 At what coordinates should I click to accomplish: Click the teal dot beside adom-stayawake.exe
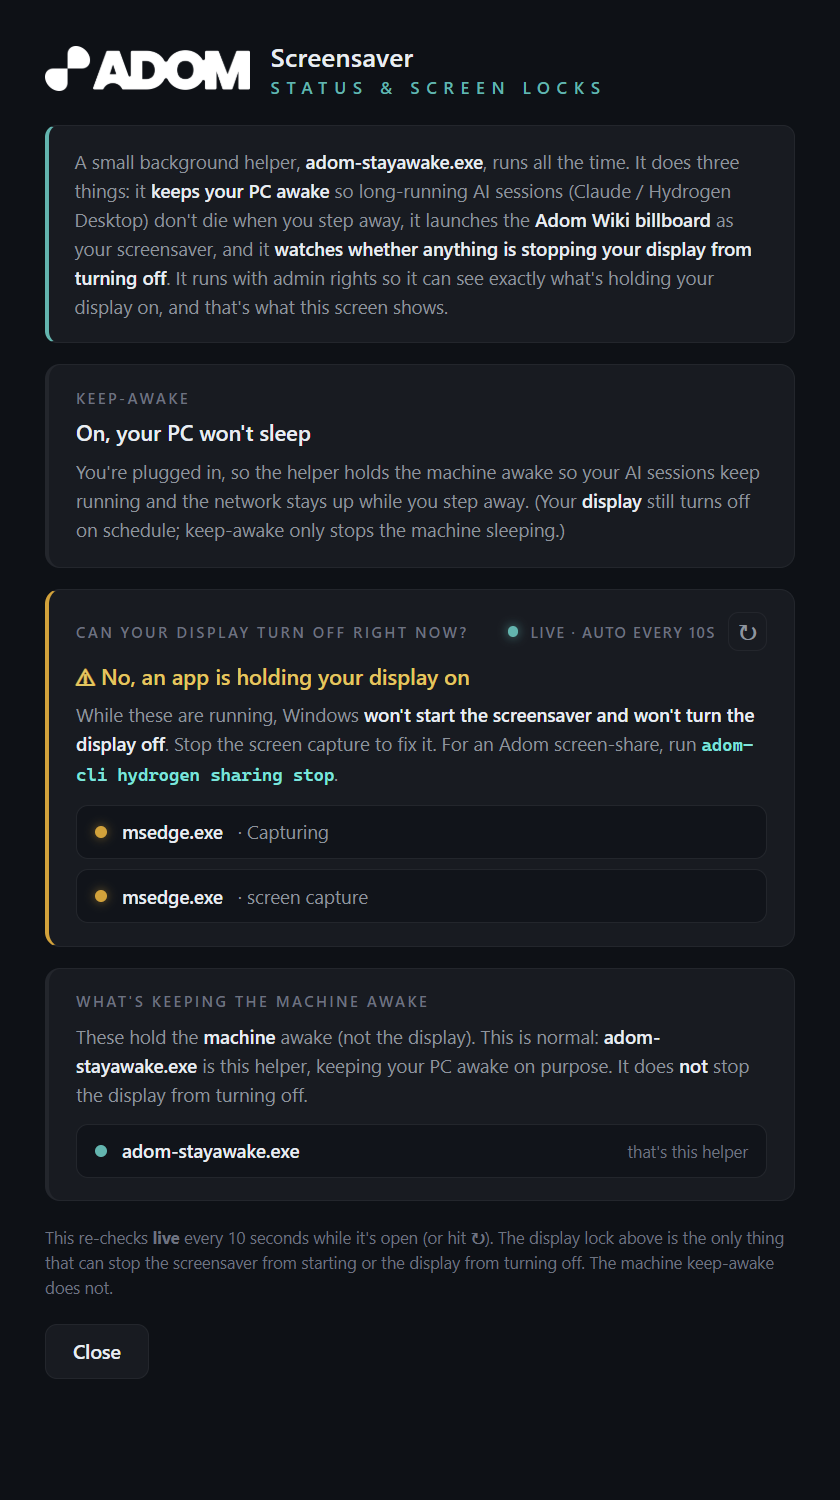100,1151
